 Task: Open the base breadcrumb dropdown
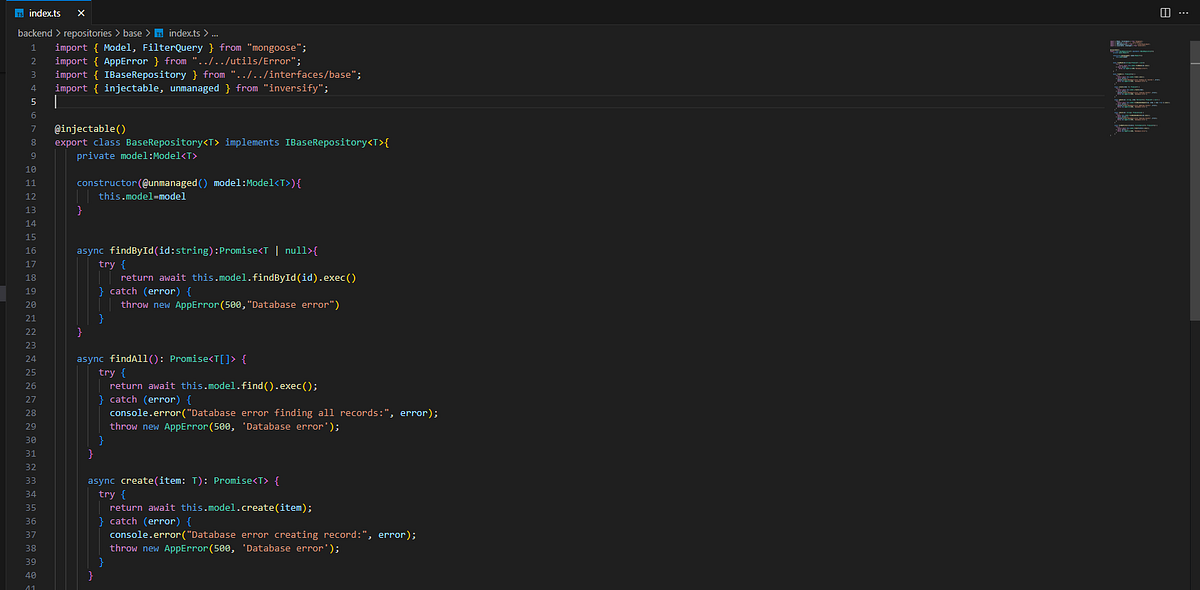[x=132, y=32]
